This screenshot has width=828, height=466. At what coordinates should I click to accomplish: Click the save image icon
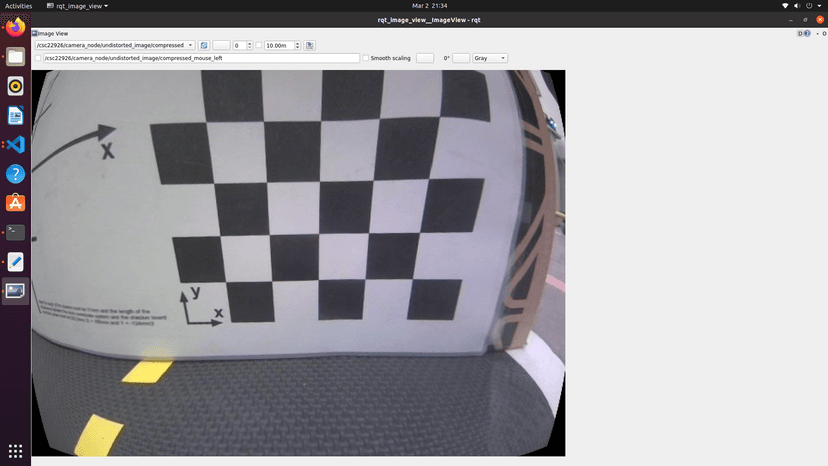[x=310, y=45]
